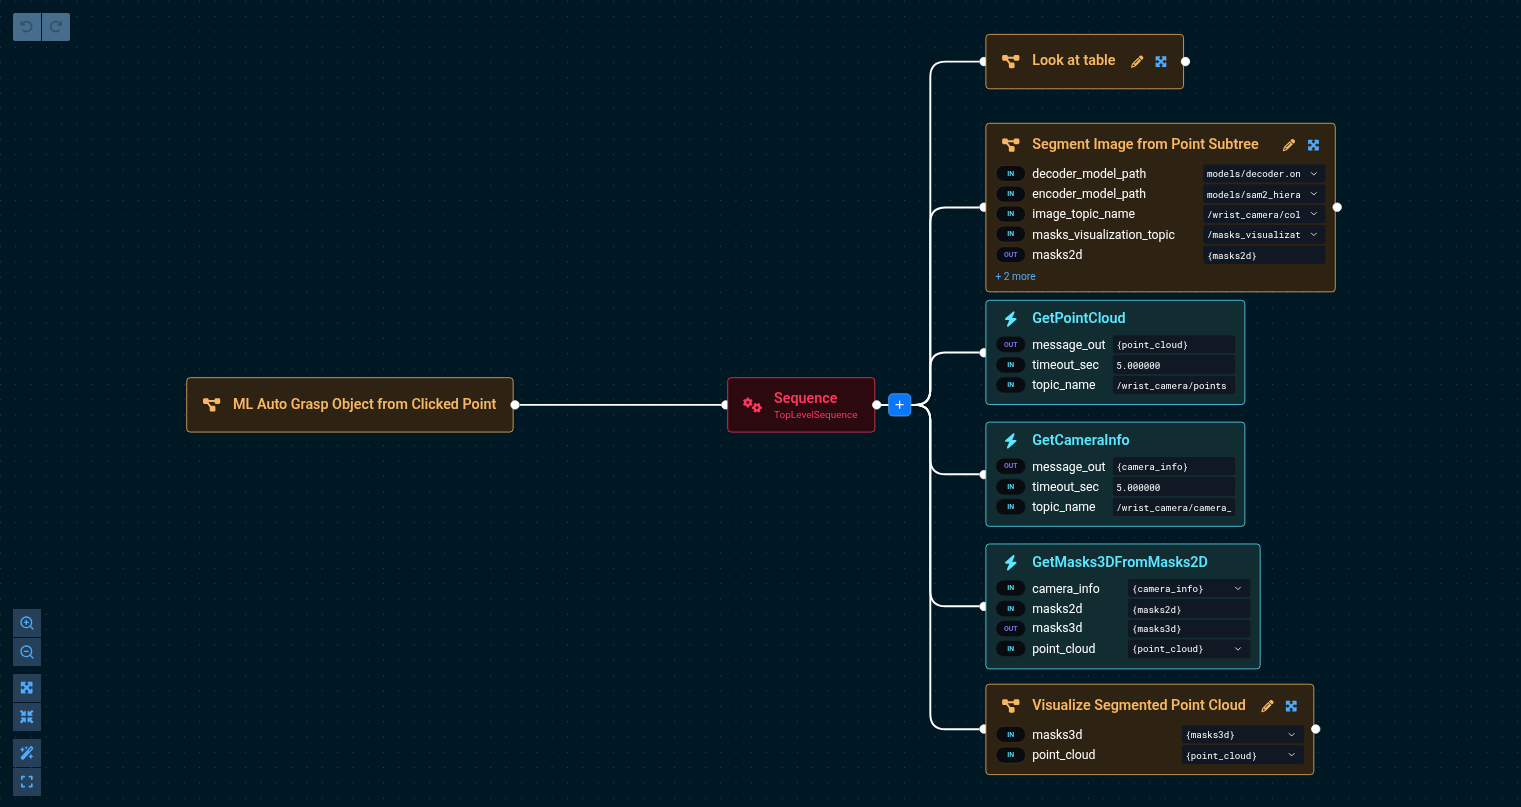Open the encoder_model_path dropdown
The image size is (1521, 807).
(1264, 194)
